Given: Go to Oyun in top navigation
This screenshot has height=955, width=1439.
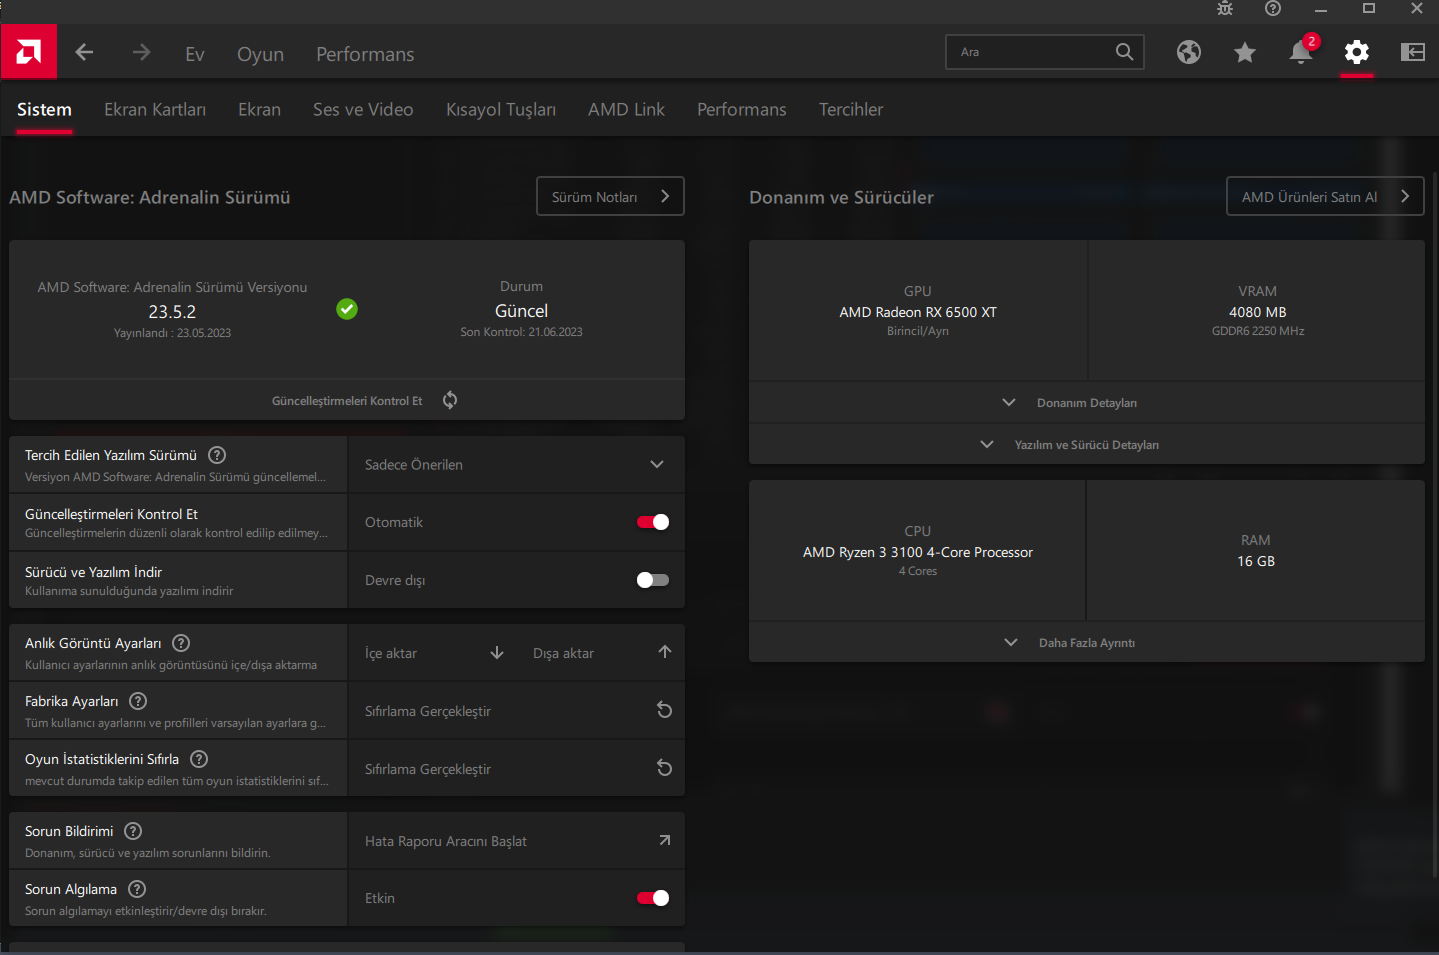Looking at the screenshot, I should (260, 54).
